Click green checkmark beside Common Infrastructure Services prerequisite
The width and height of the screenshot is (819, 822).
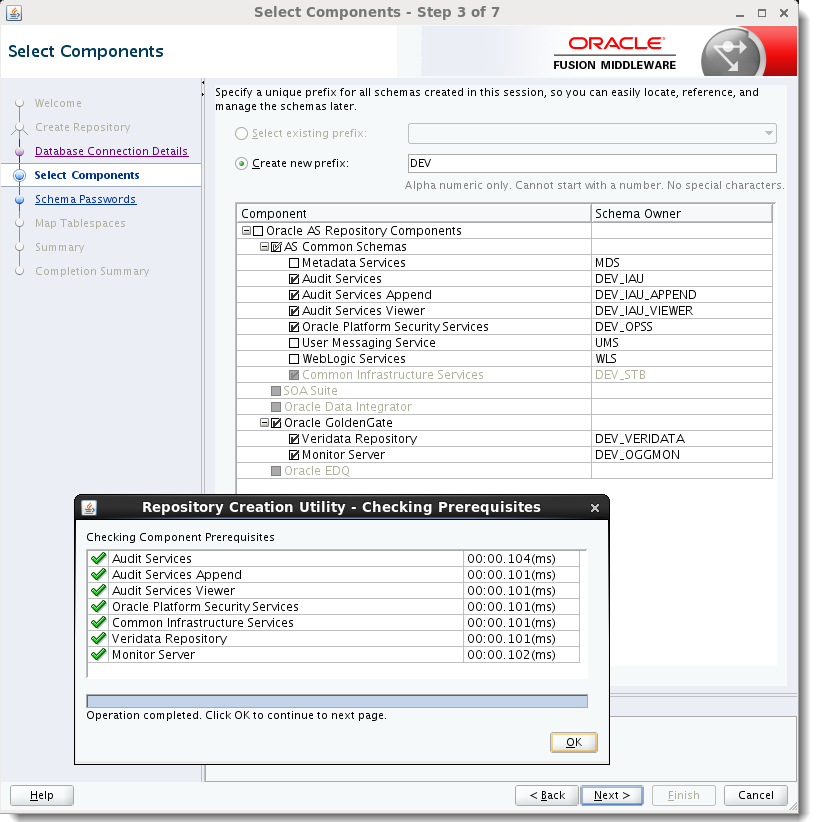click(x=99, y=622)
